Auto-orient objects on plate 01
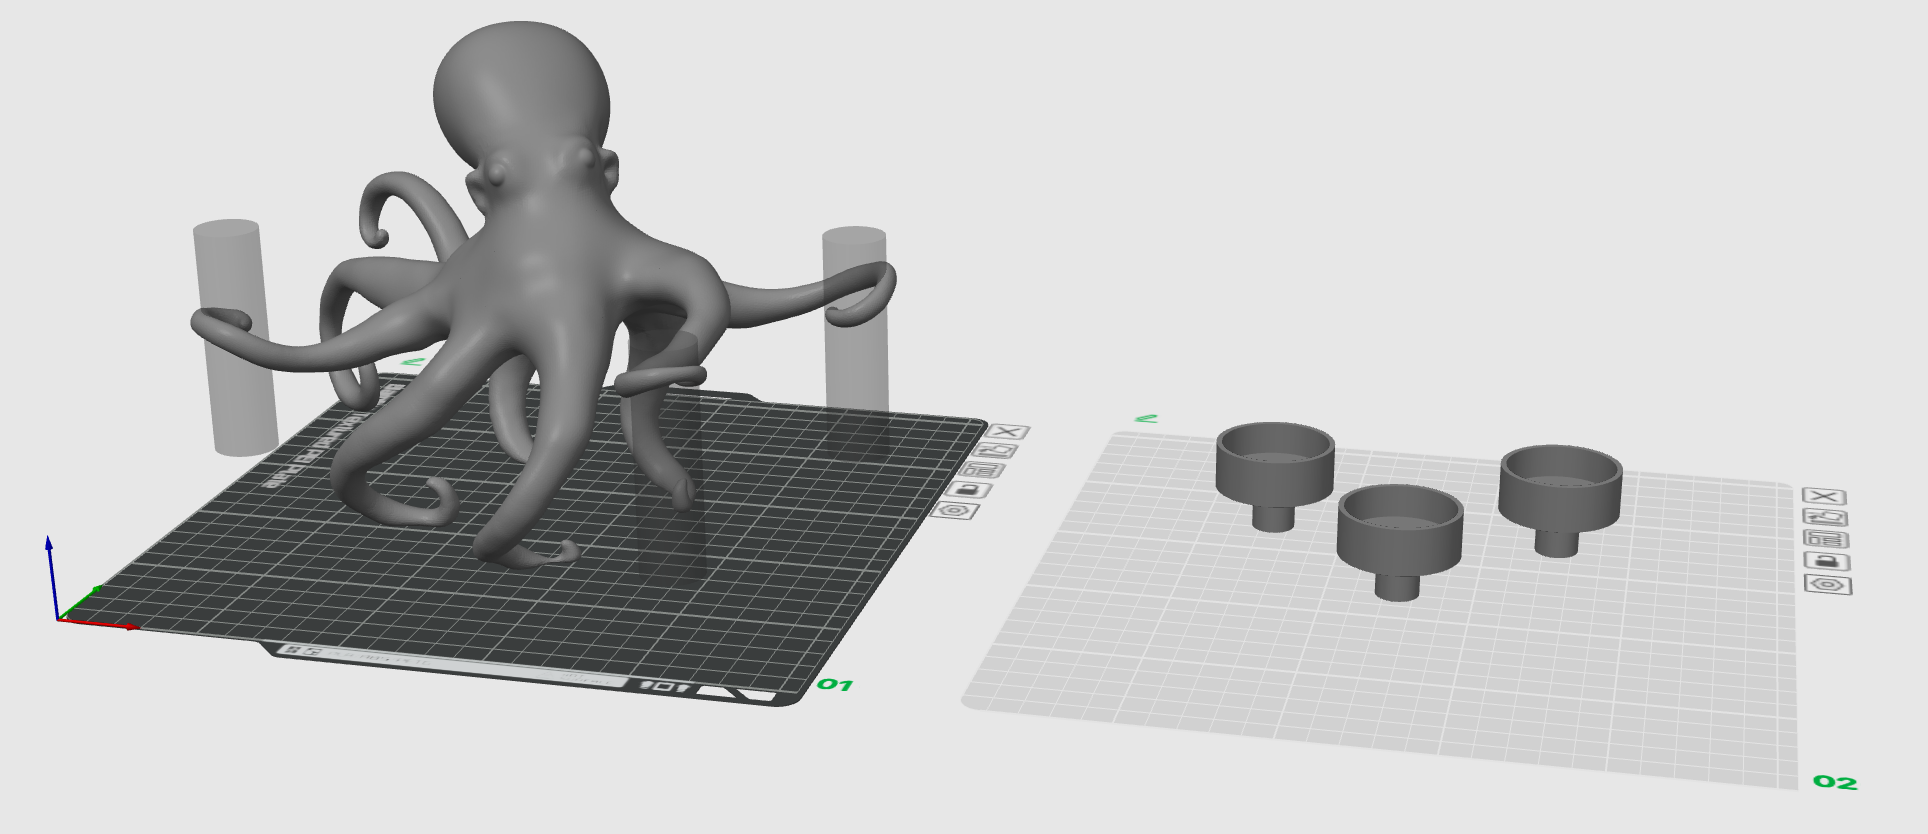 coord(996,450)
